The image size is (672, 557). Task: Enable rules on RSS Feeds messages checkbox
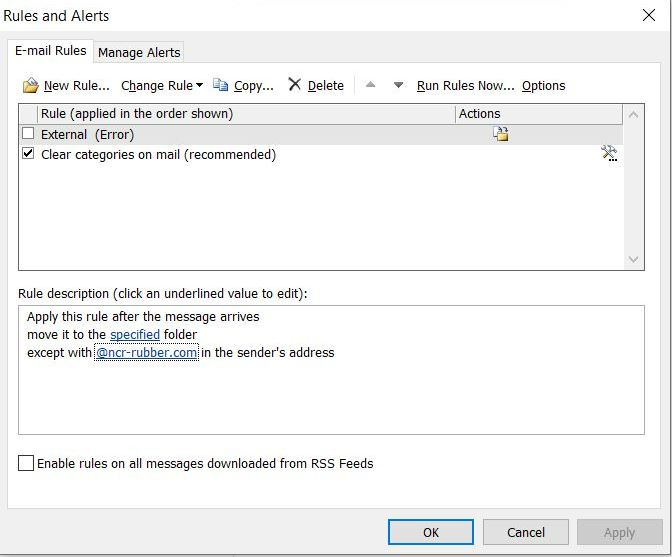[26, 464]
